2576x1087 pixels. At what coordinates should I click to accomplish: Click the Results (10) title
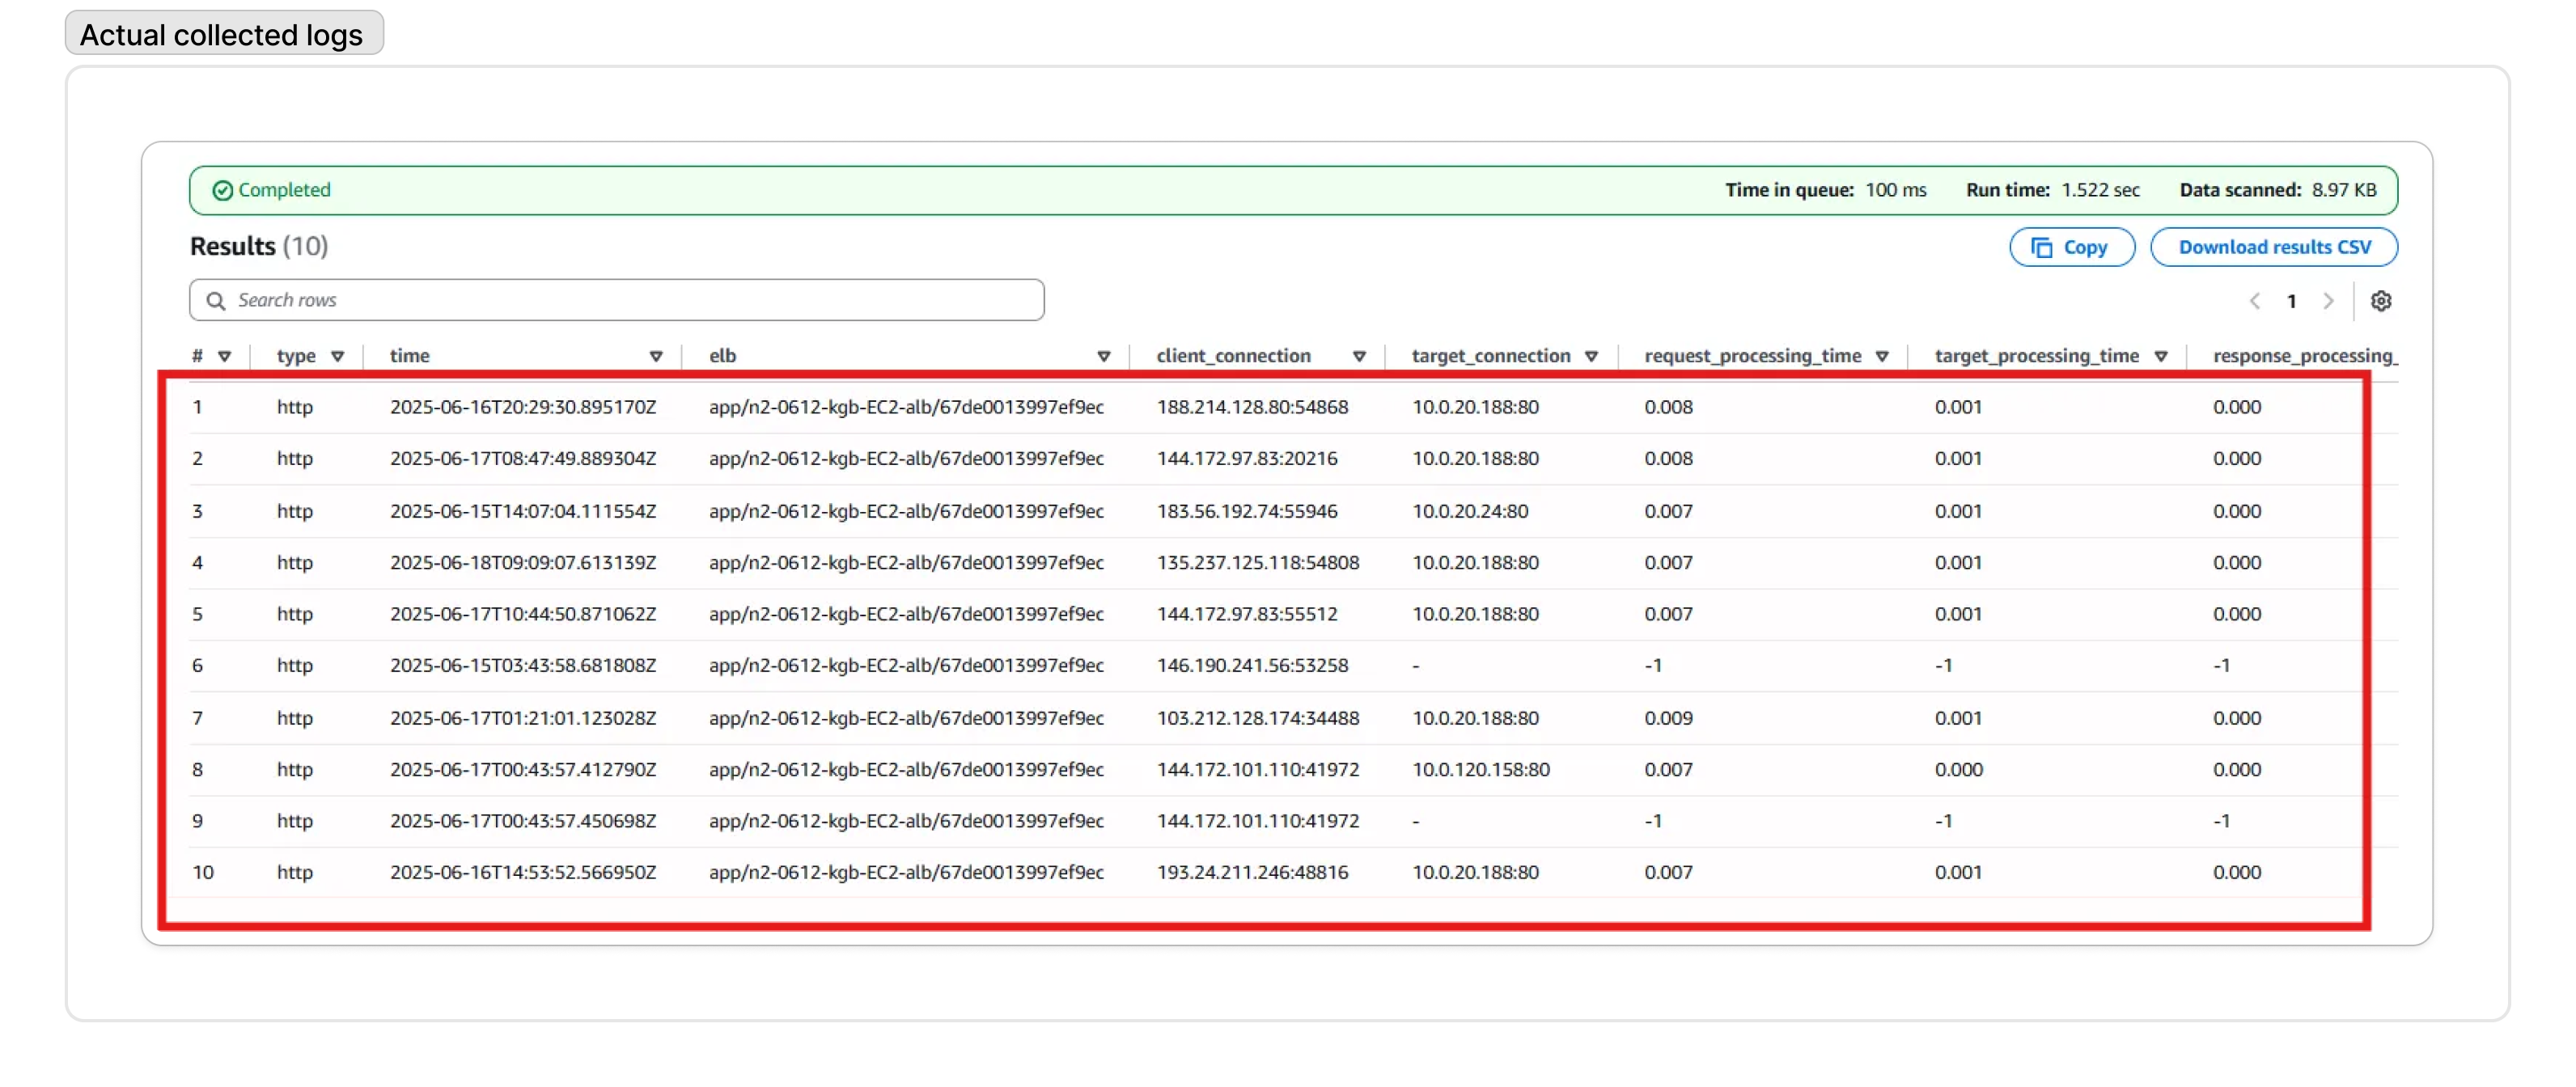(259, 246)
